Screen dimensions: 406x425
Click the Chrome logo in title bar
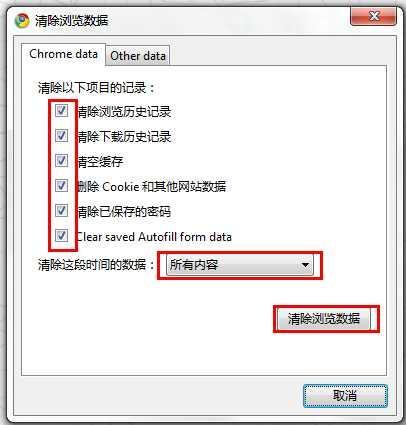[x=22, y=21]
